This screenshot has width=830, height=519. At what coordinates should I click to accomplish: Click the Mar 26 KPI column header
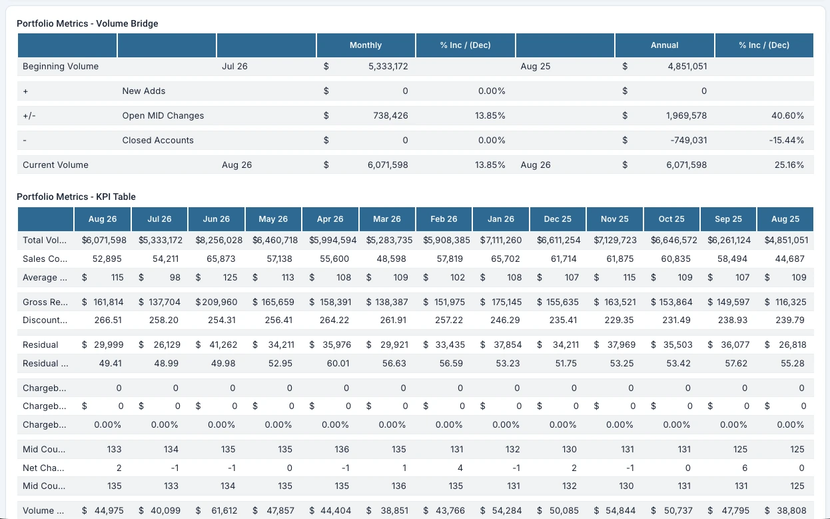(387, 219)
